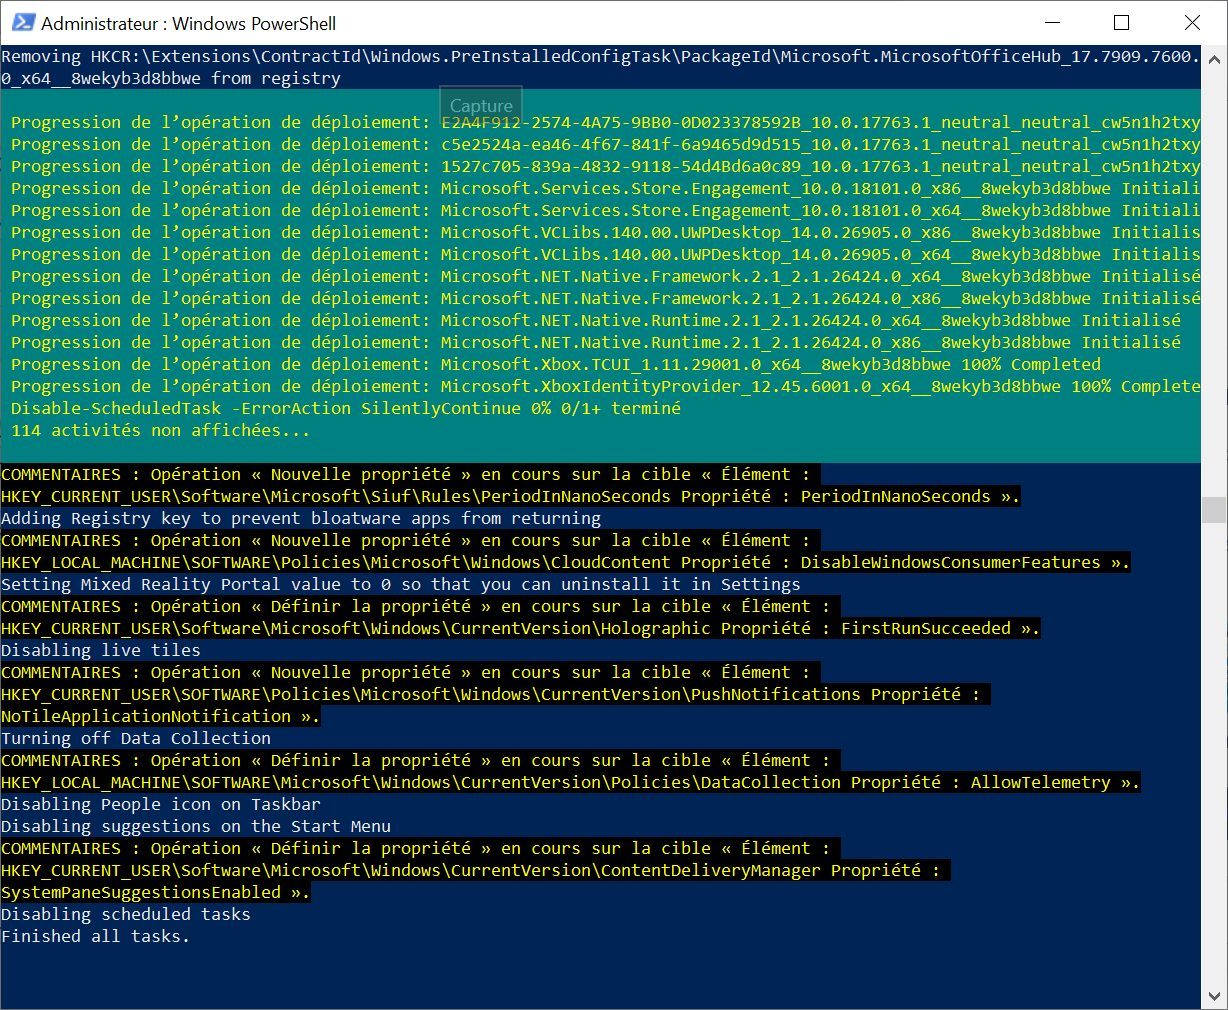Viewport: 1228px width, 1010px height.
Task: Click the 'Disabling scheduled tasks' line
Action: click(126, 914)
